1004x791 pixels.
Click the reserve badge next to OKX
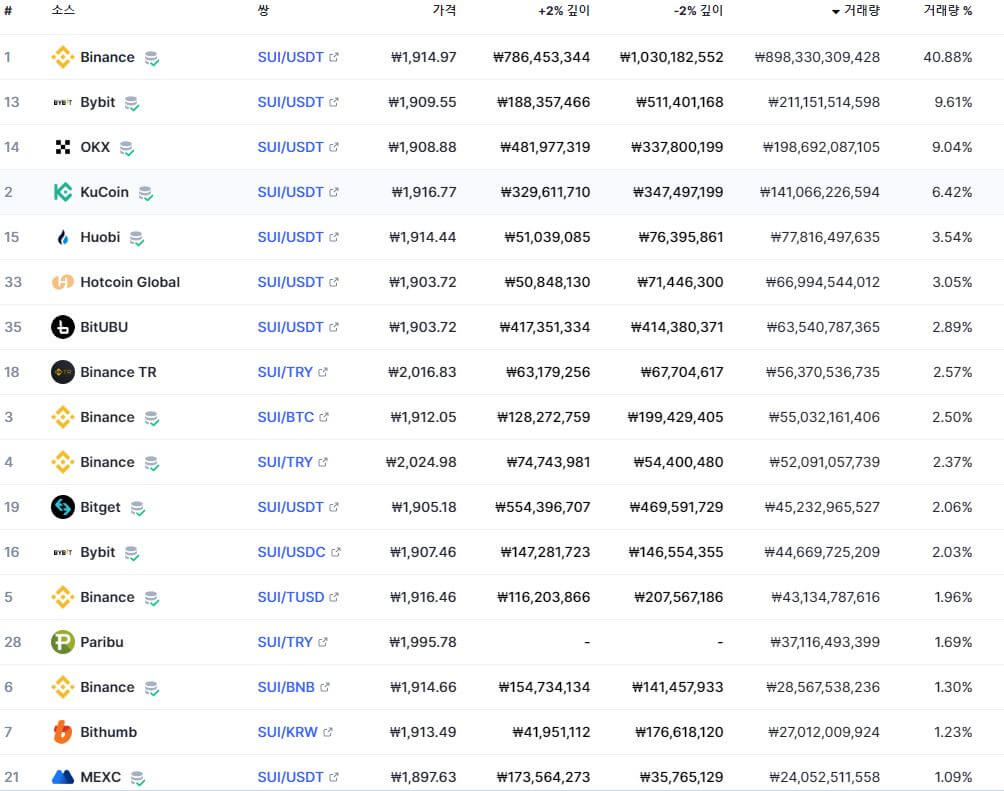(x=127, y=148)
